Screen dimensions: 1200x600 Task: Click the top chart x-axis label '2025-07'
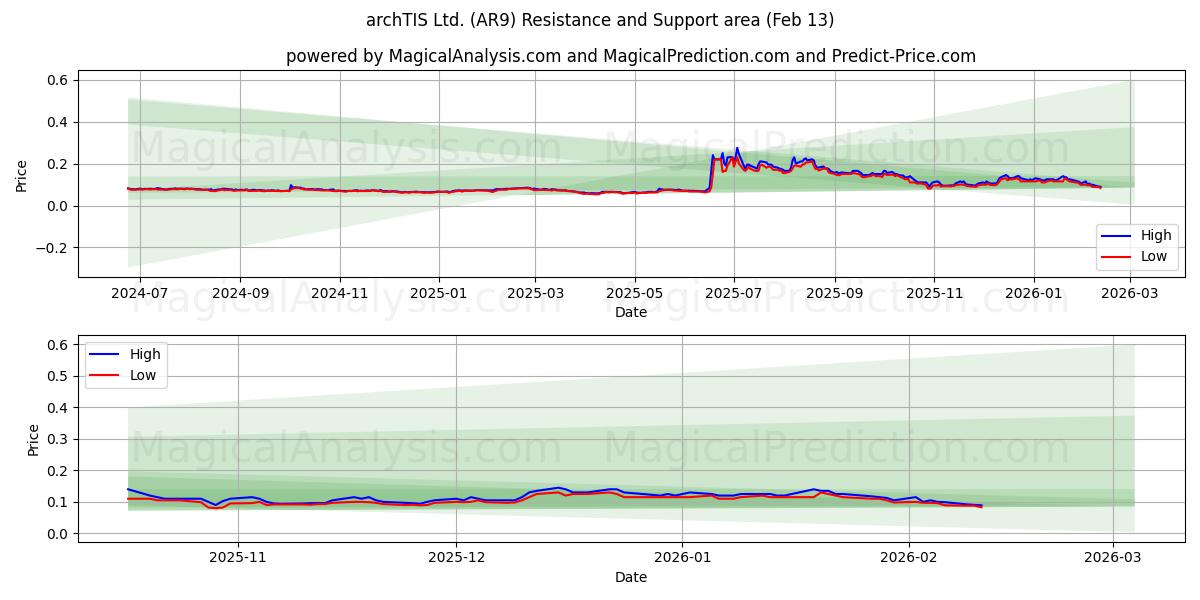tap(734, 293)
